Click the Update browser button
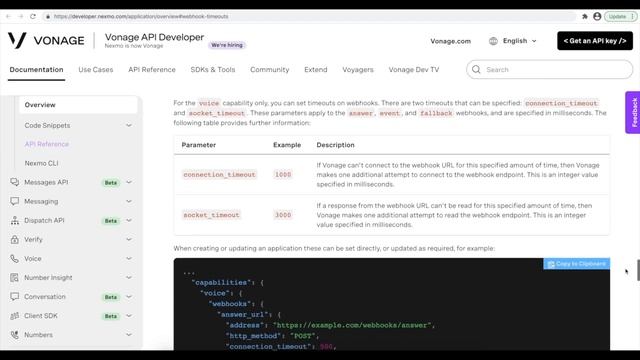The width and height of the screenshot is (640, 360). coord(620,16)
